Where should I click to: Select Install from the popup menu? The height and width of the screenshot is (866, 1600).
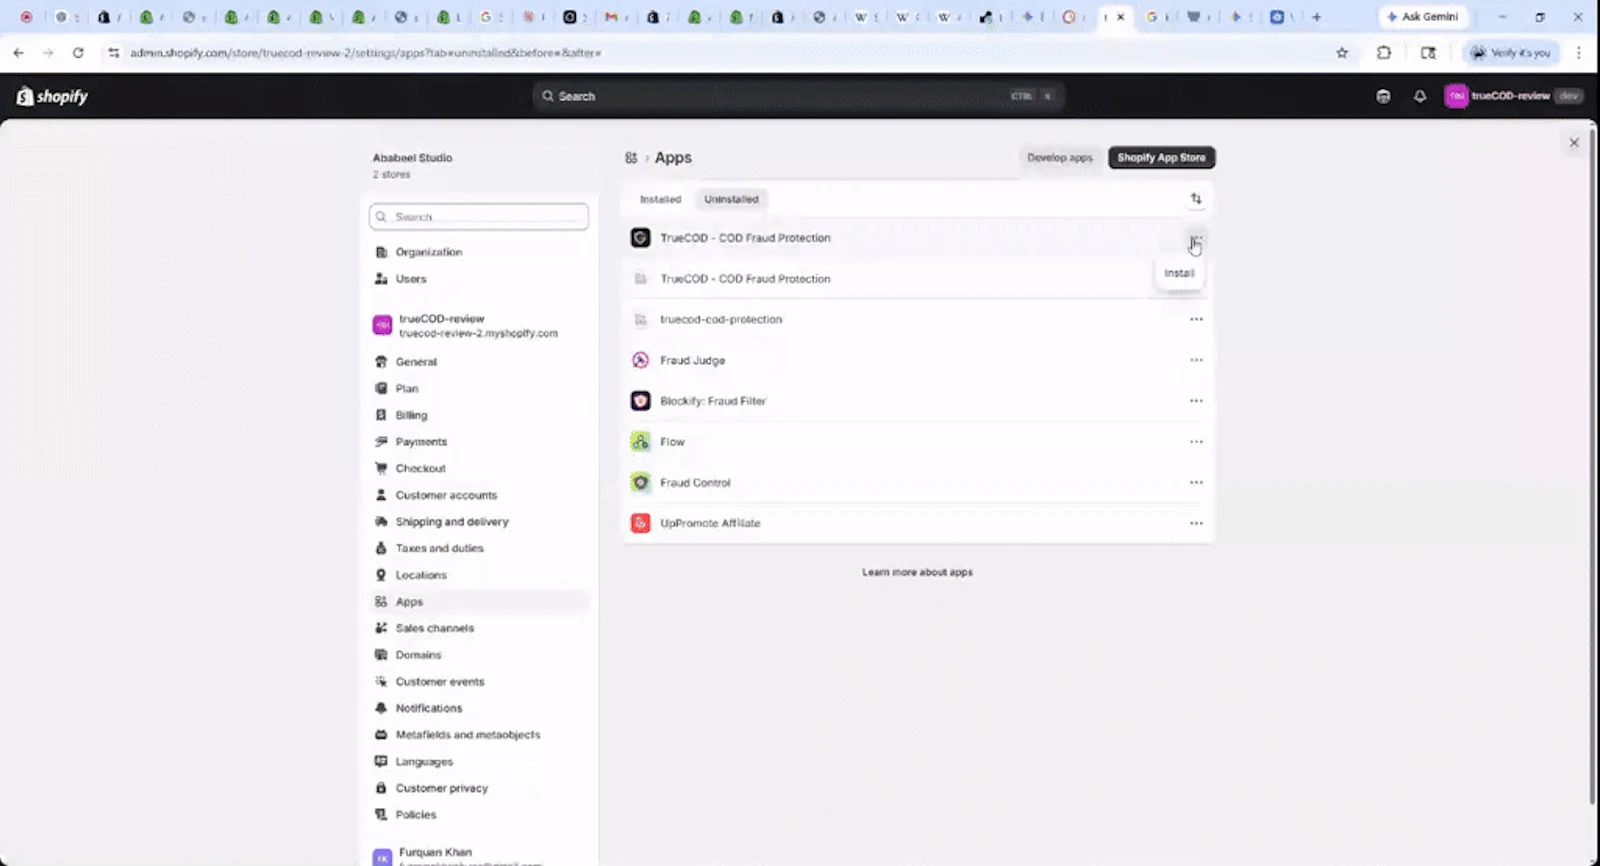(x=1179, y=273)
